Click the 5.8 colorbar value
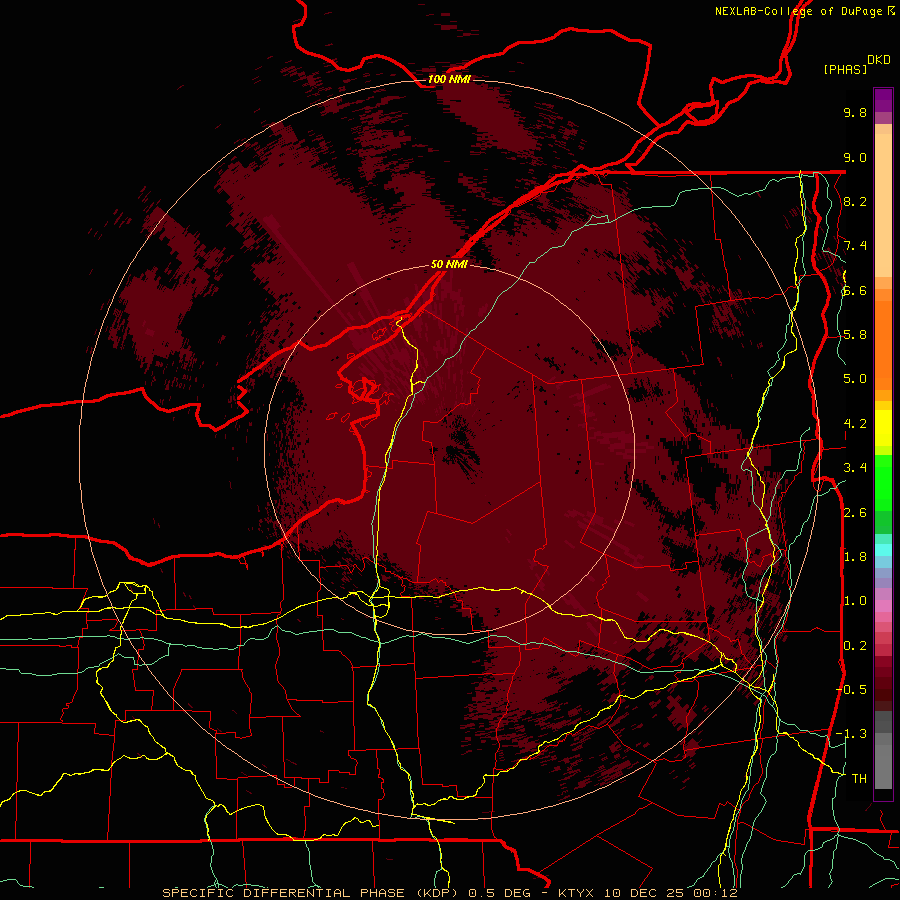900x900 pixels. [x=855, y=335]
